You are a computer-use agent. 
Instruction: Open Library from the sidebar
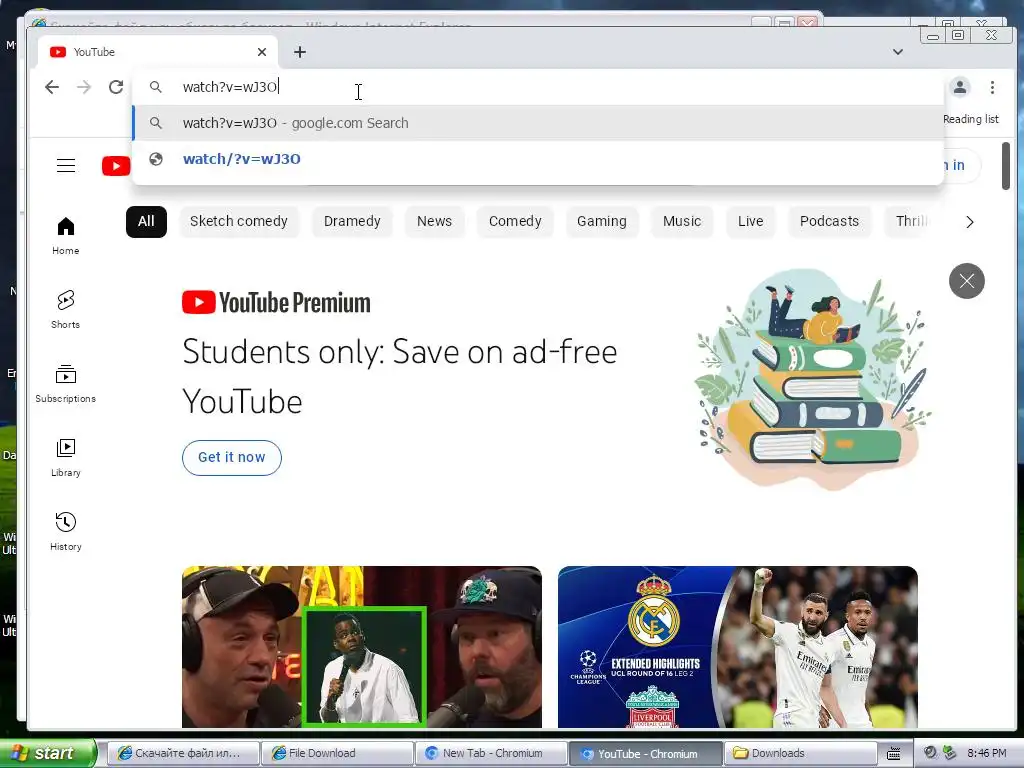coord(66,458)
